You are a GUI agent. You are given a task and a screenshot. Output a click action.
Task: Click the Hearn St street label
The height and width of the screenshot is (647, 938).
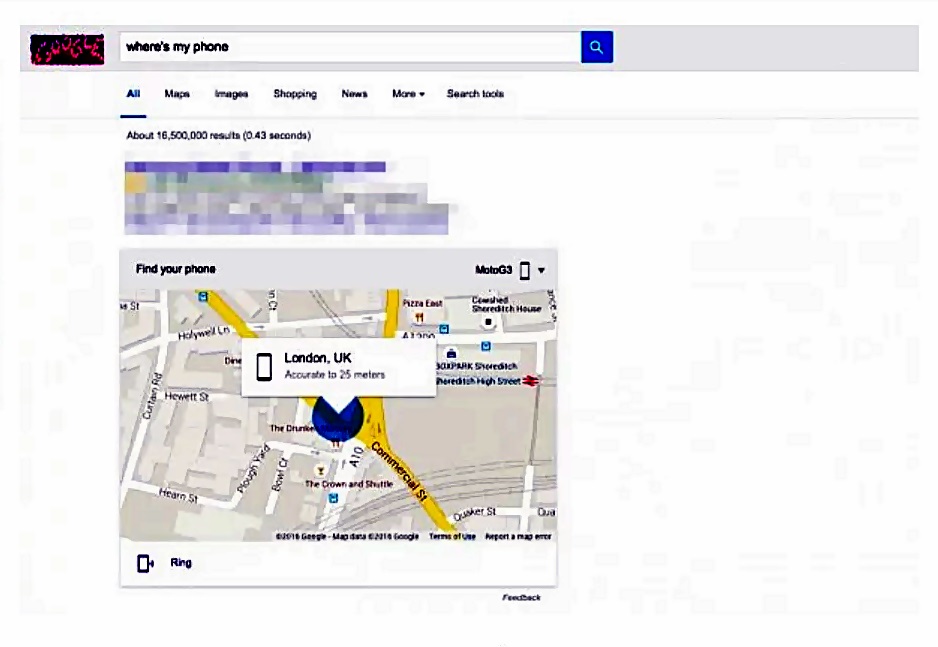(178, 495)
